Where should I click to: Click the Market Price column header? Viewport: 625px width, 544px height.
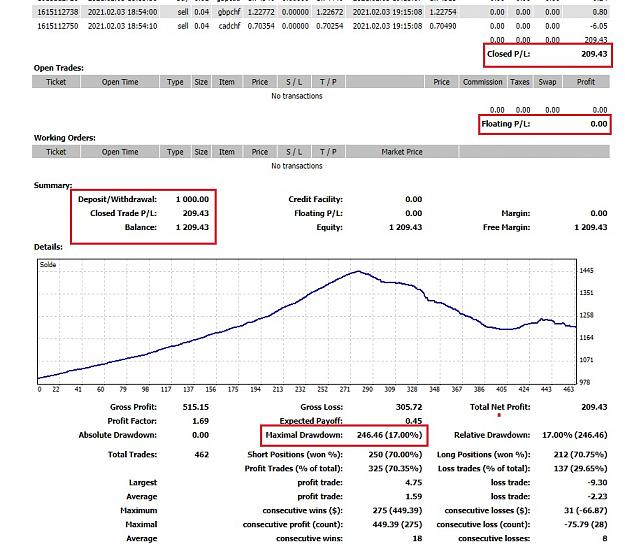click(402, 152)
